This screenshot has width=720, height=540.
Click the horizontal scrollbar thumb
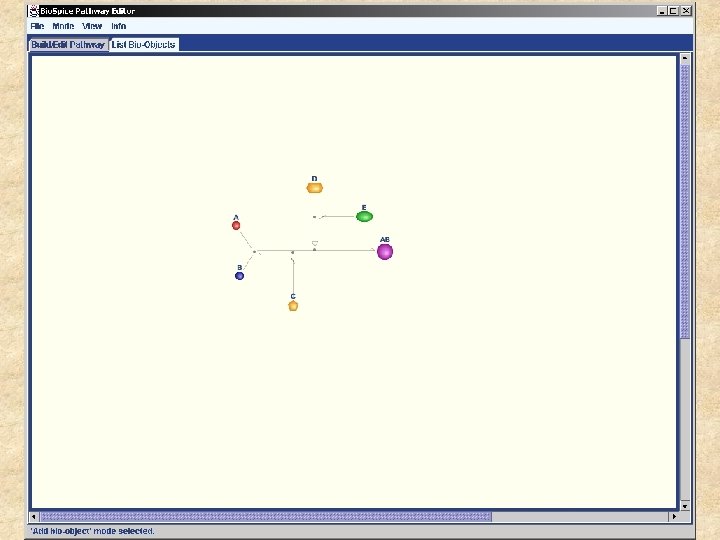coord(265,517)
